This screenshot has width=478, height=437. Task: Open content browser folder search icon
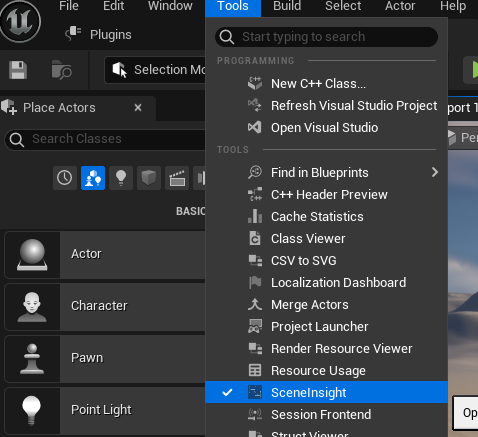coord(62,70)
